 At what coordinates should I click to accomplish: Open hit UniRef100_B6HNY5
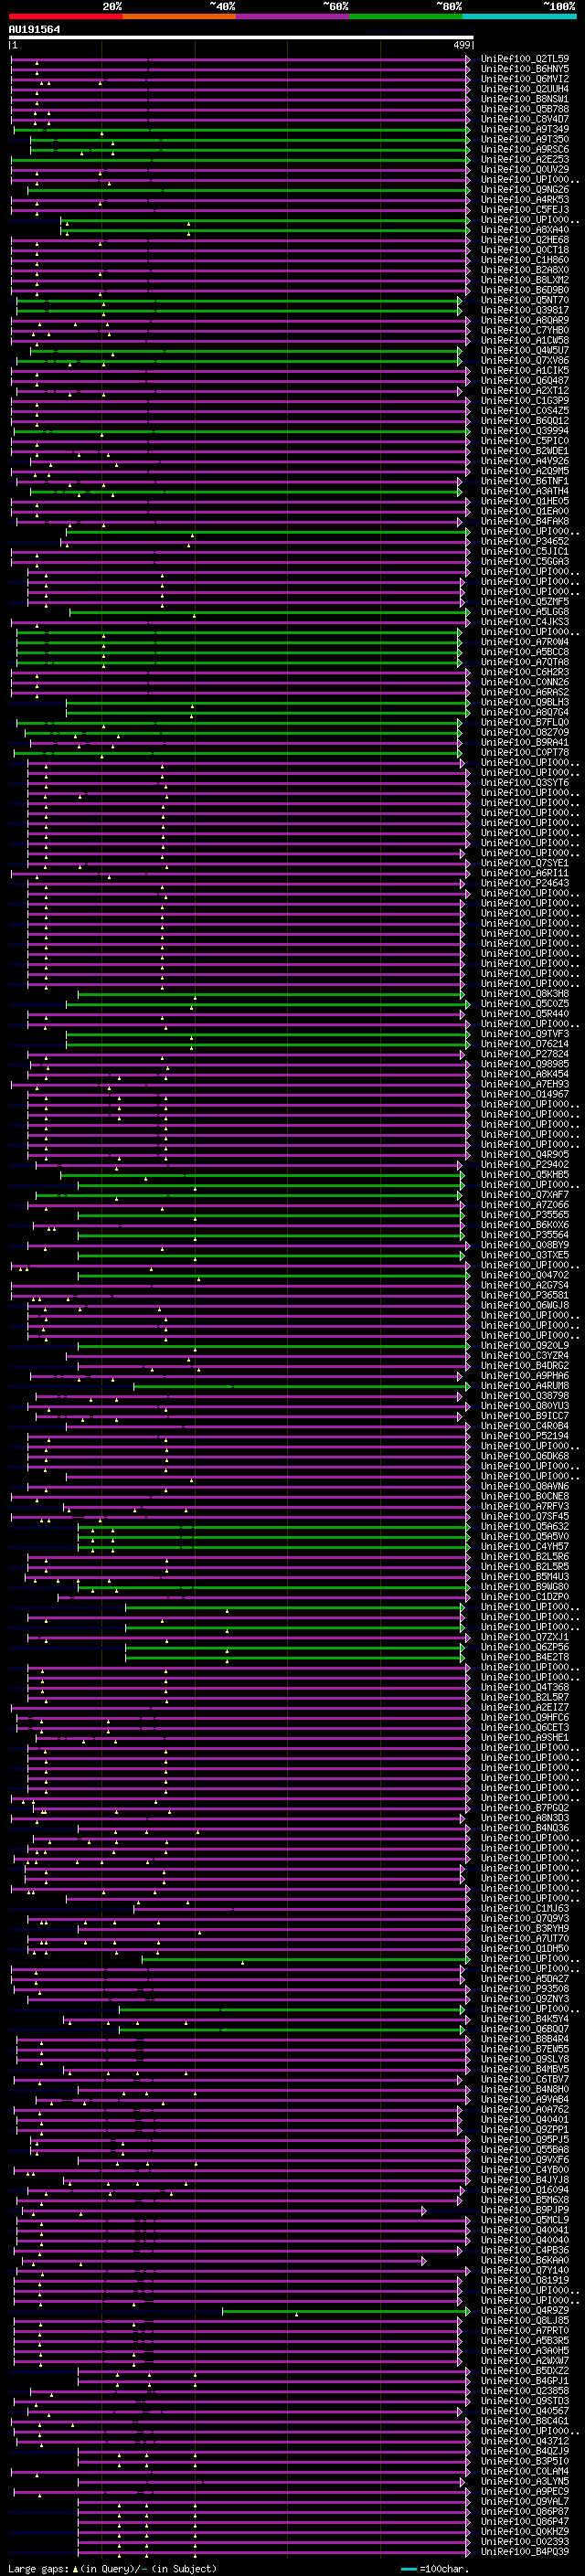525,69
